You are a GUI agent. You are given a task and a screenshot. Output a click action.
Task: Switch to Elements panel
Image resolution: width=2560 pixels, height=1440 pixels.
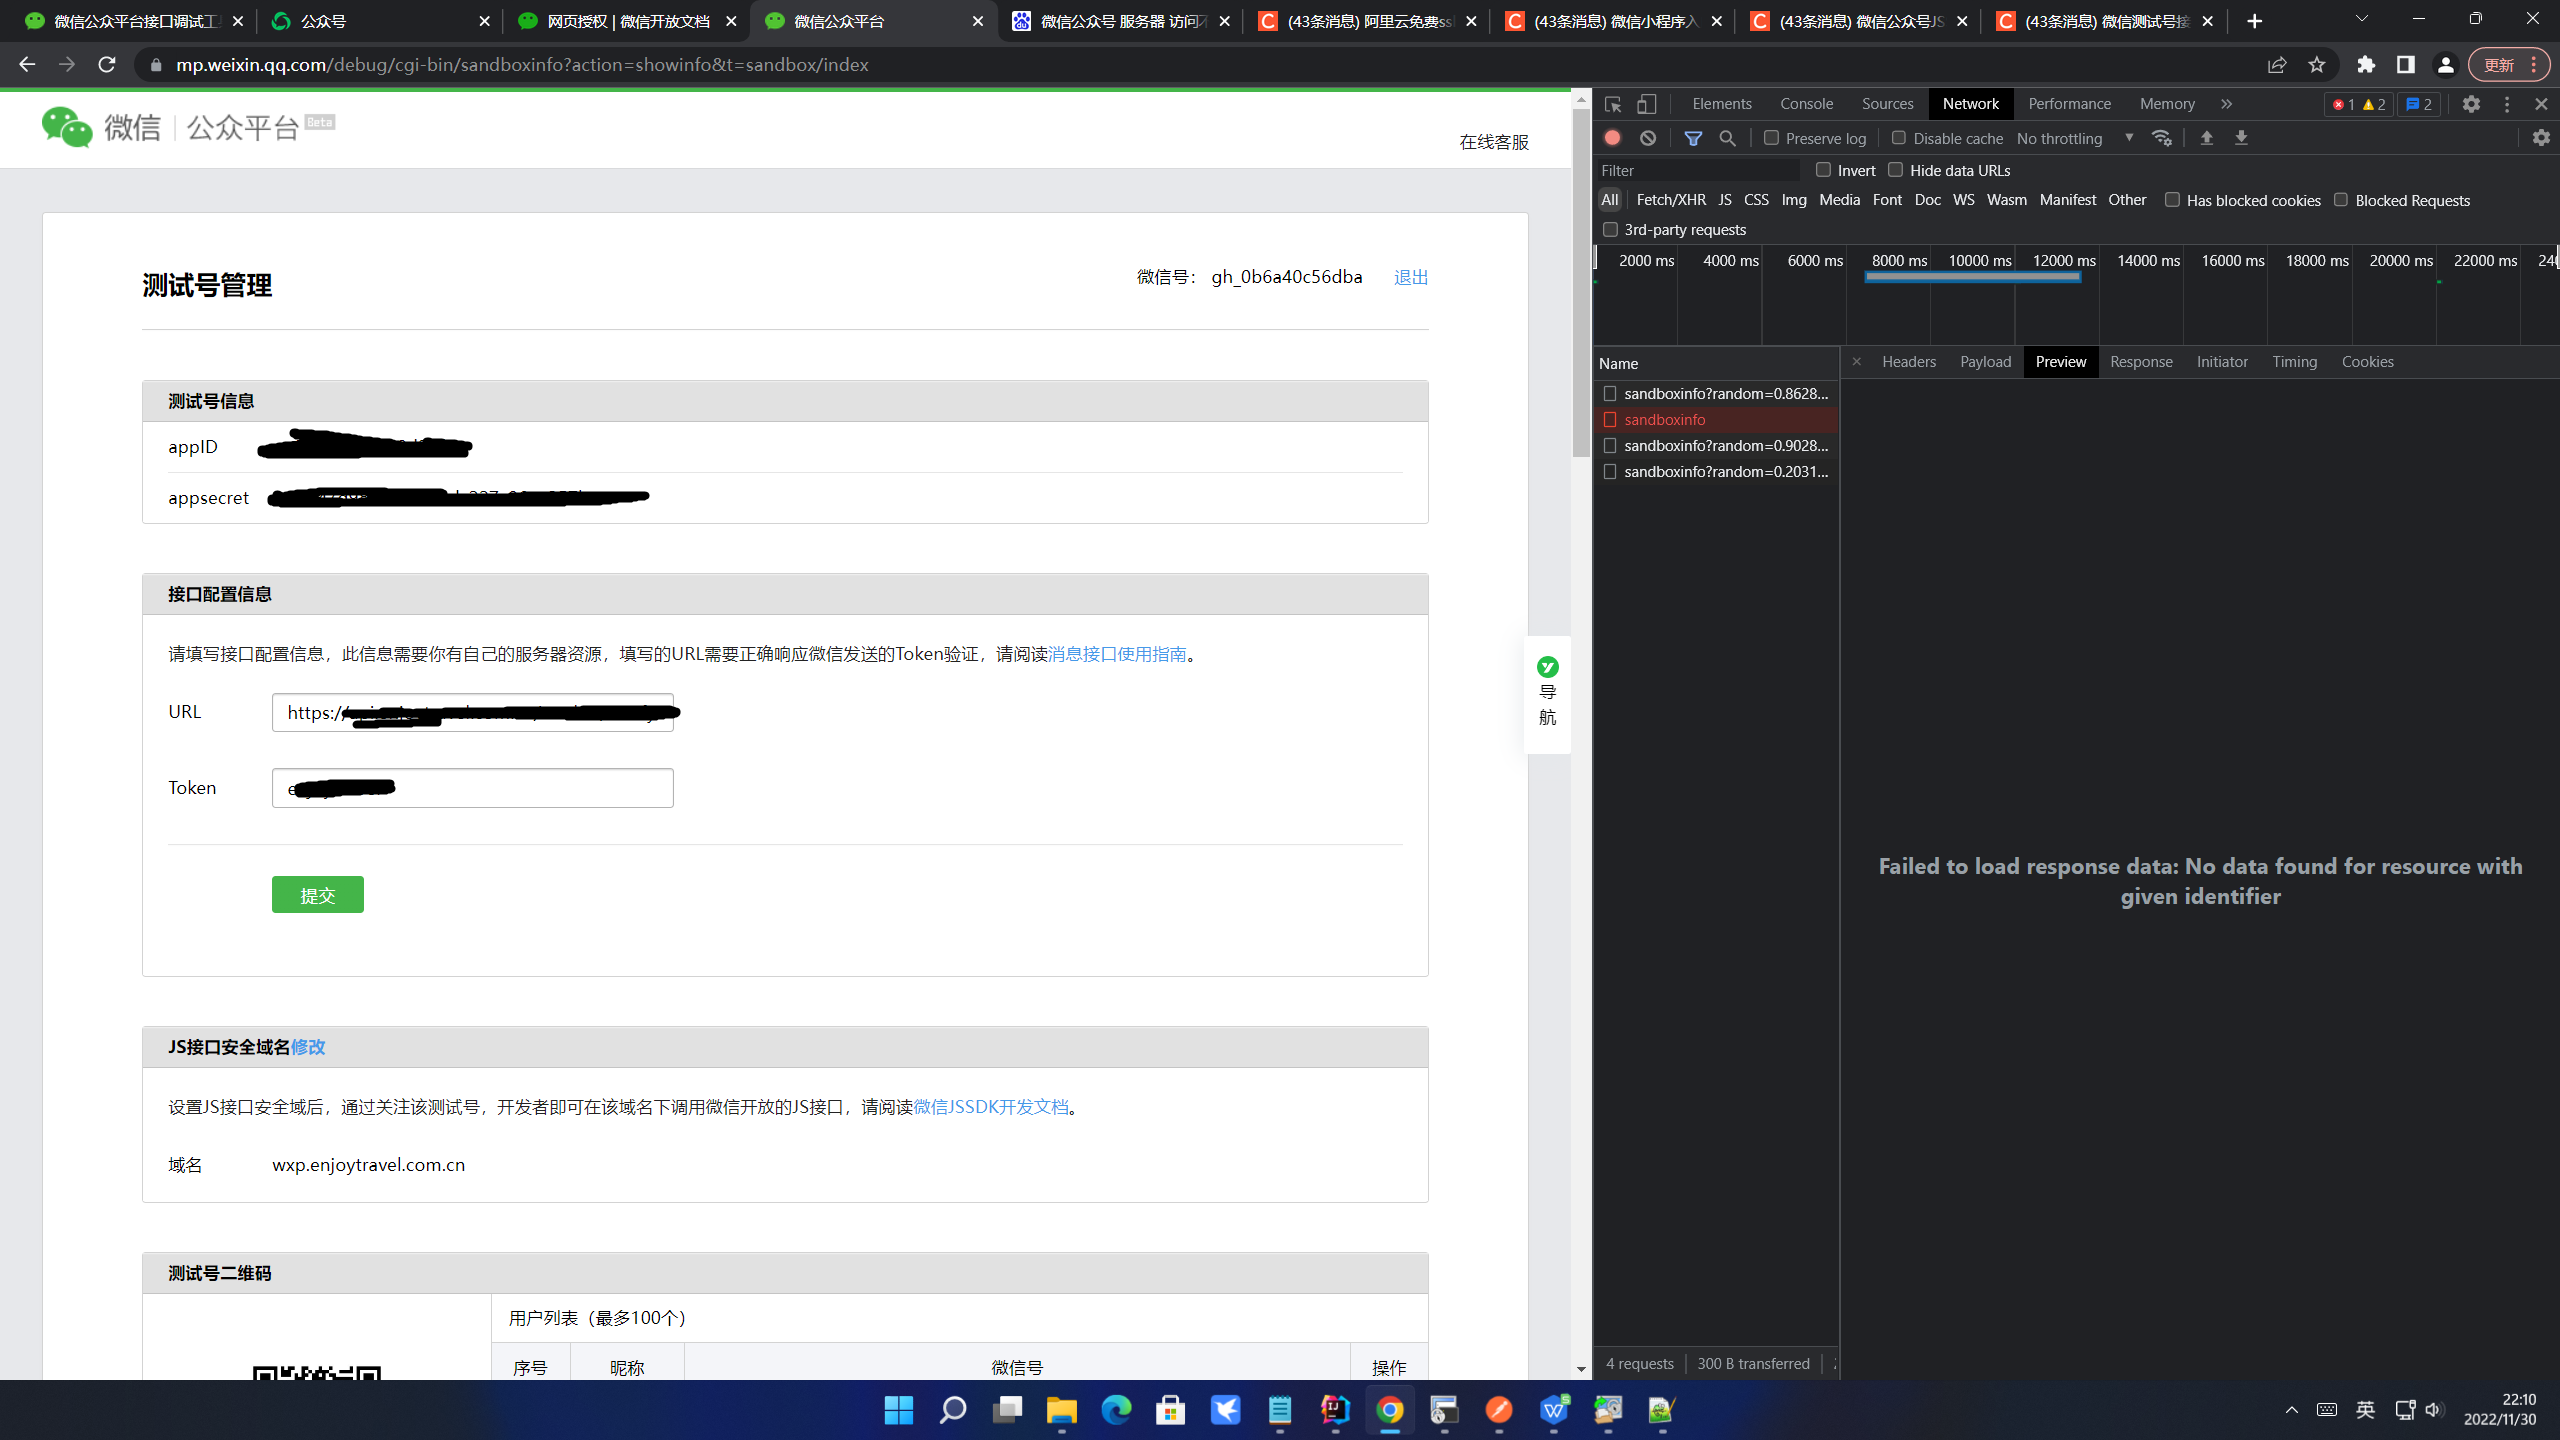click(x=1722, y=104)
